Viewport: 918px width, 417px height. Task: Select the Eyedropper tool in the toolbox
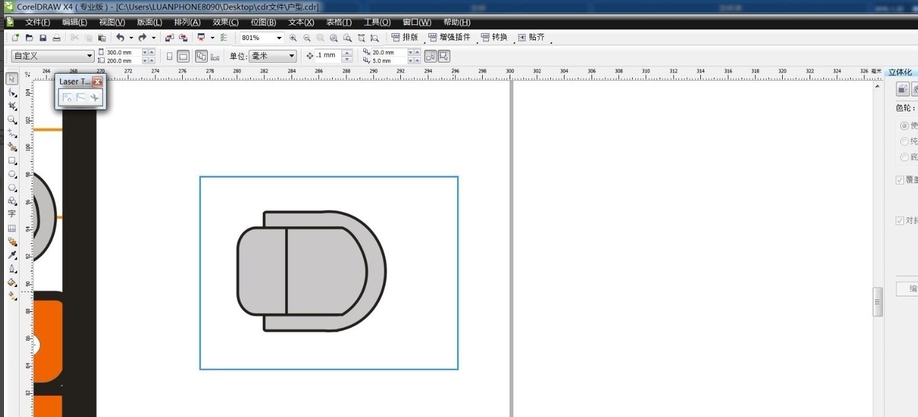coord(12,255)
